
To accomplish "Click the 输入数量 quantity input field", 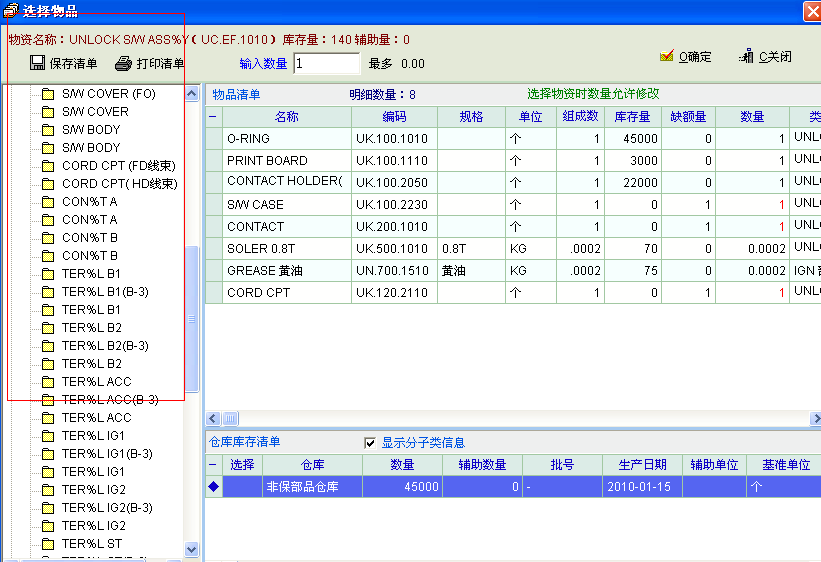I will click(x=327, y=64).
